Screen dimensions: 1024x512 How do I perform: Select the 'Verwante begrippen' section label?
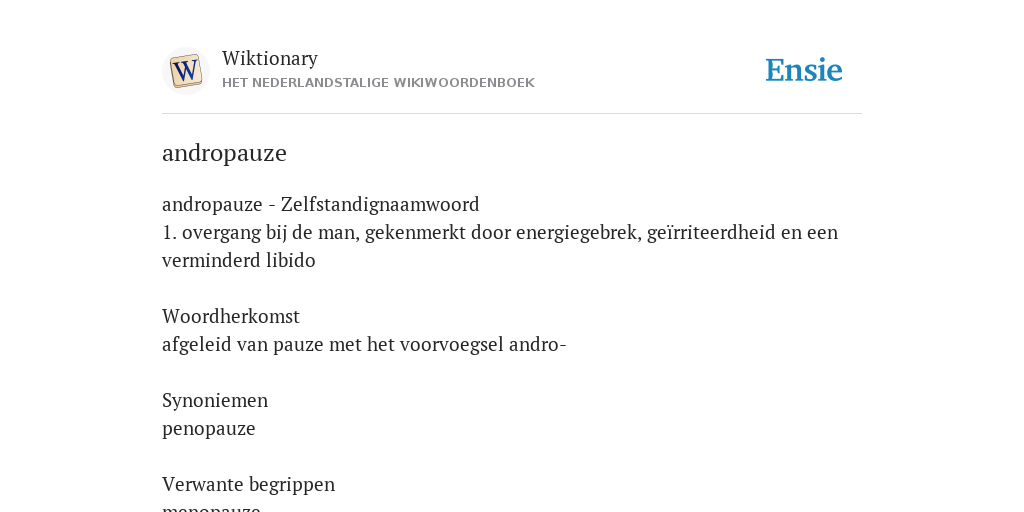(248, 485)
